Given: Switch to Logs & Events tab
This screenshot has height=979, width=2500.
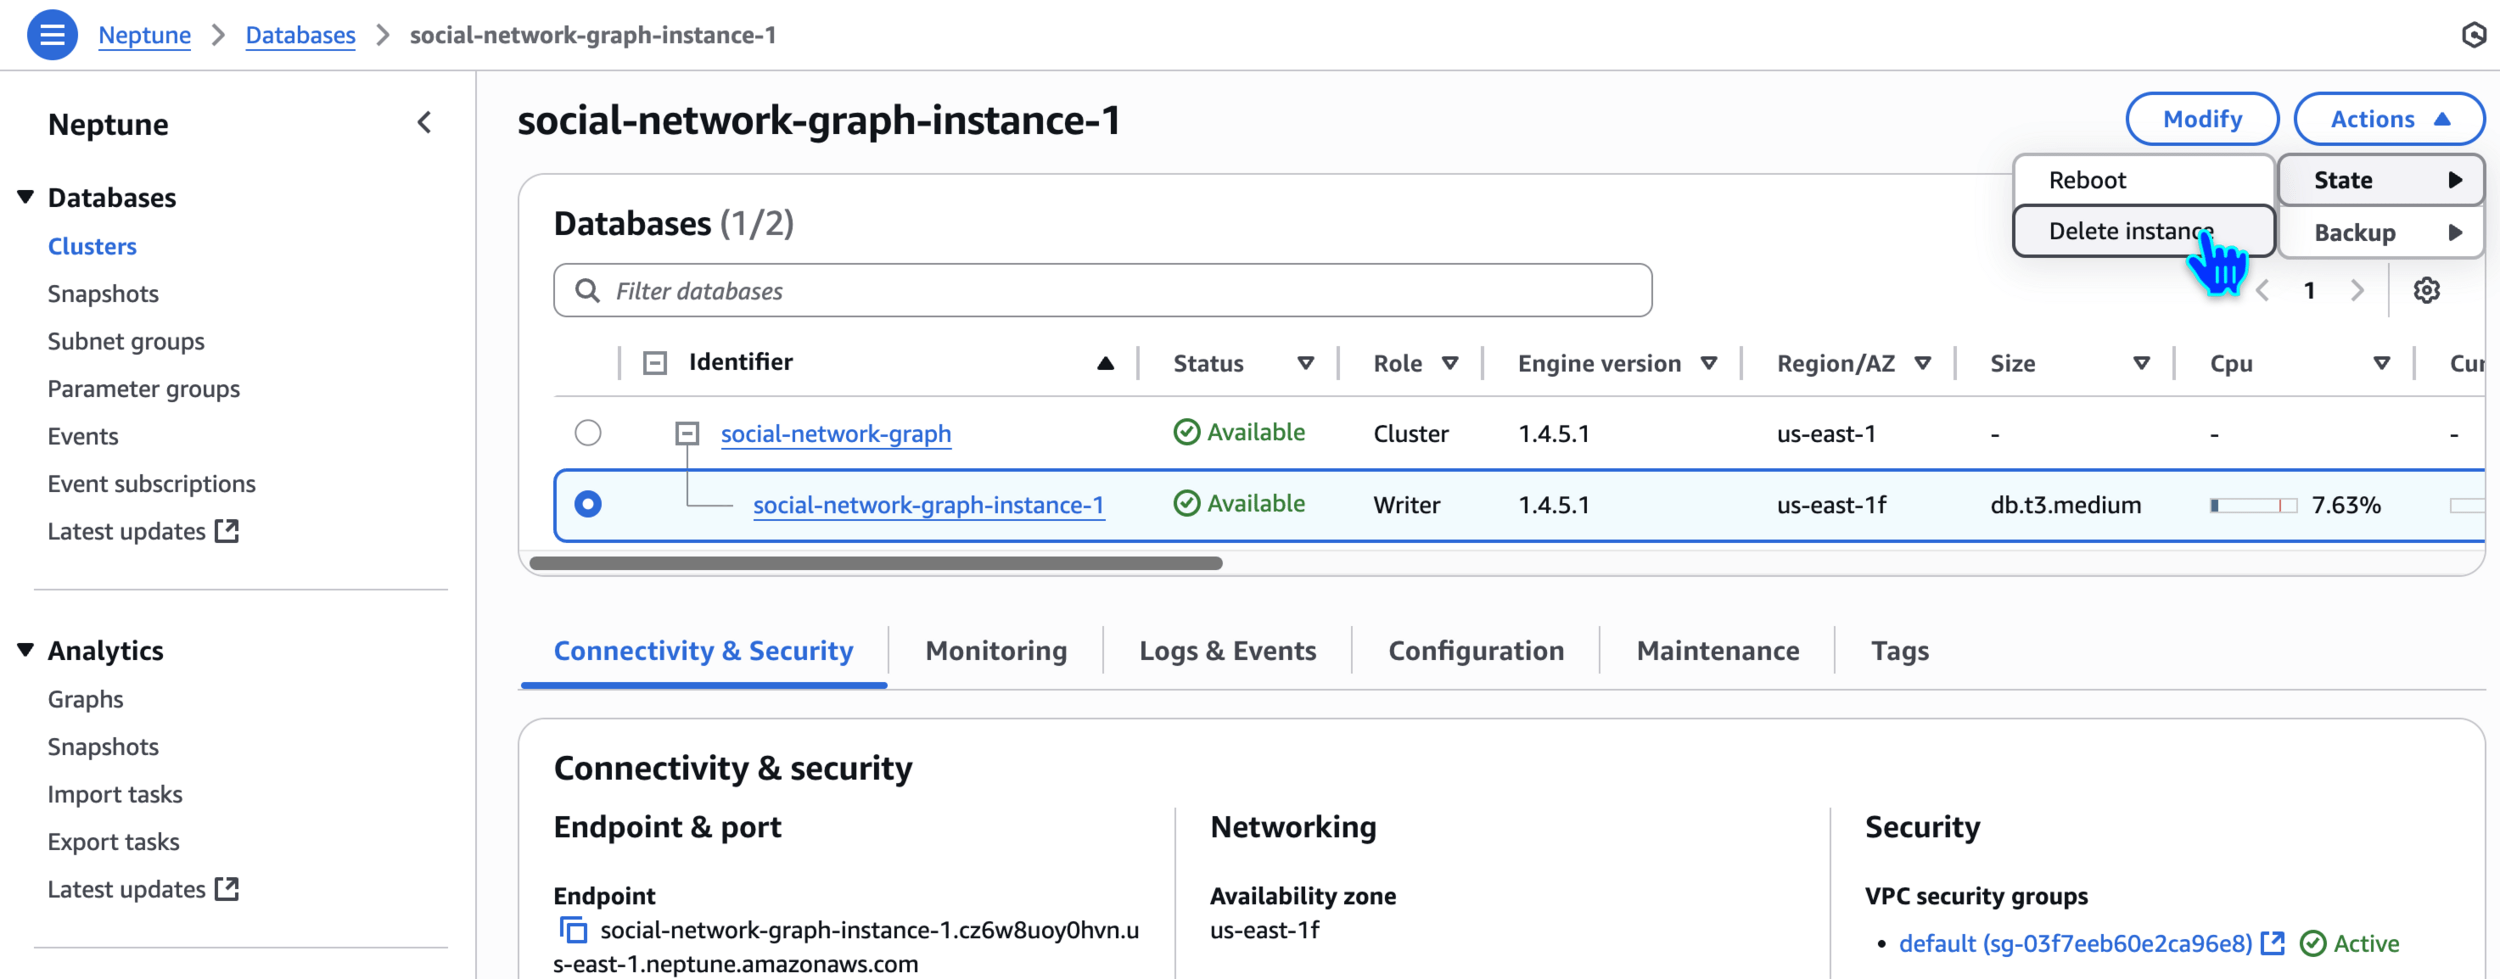Looking at the screenshot, I should click(x=1227, y=651).
